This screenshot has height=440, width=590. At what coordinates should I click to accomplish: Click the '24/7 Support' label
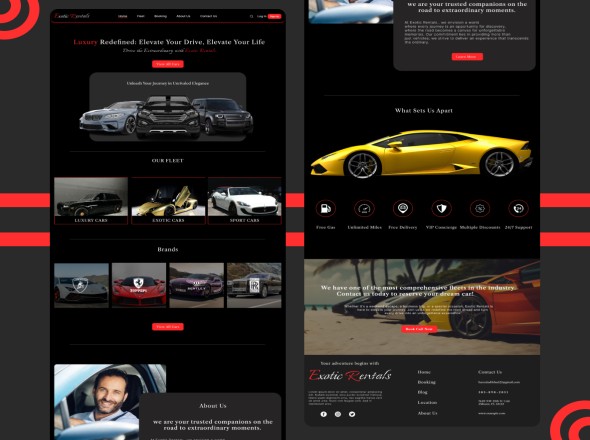pos(519,227)
